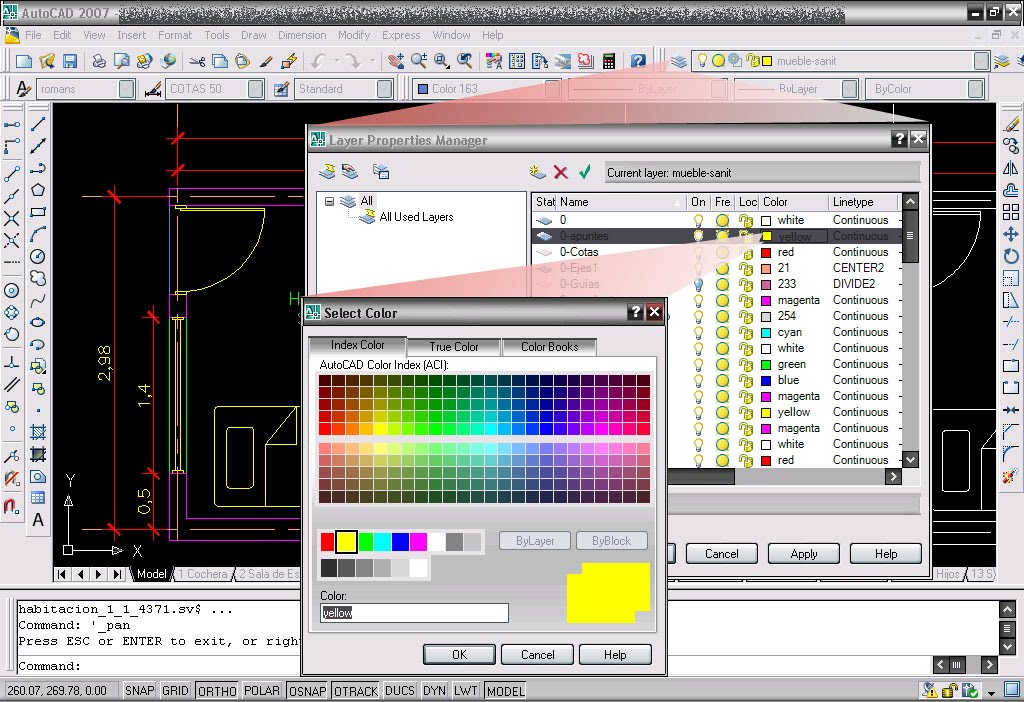The image size is (1024, 702).
Task: Open Help using the question mark toolbar icon
Action: click(637, 61)
